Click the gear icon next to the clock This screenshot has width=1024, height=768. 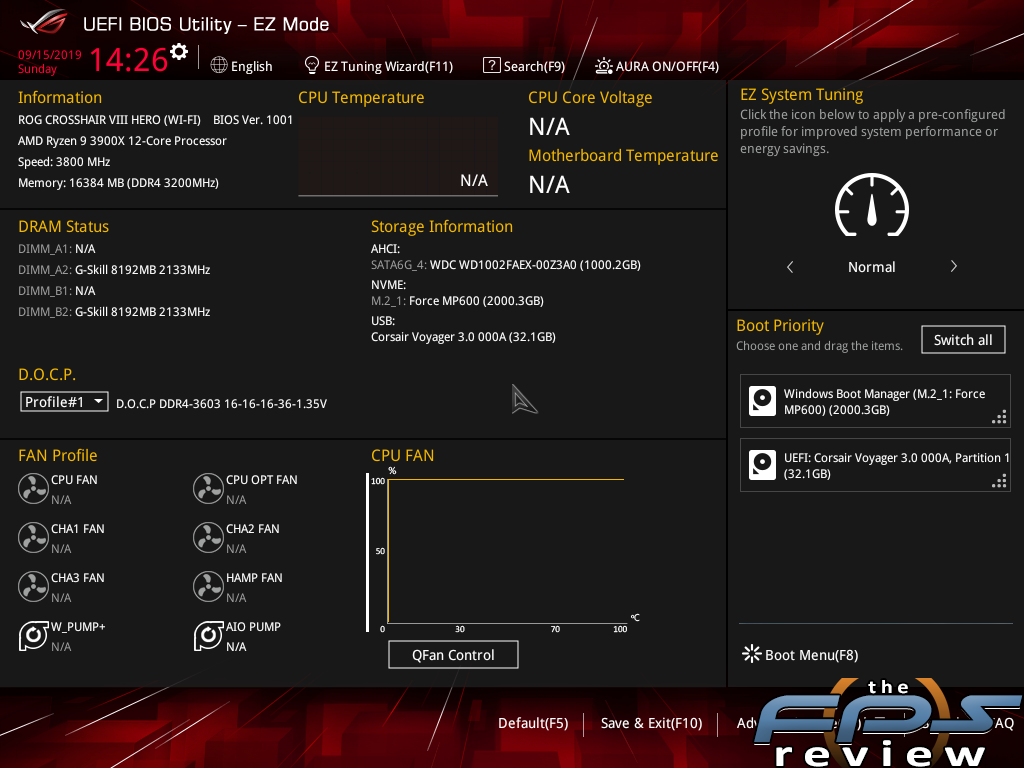point(179,52)
